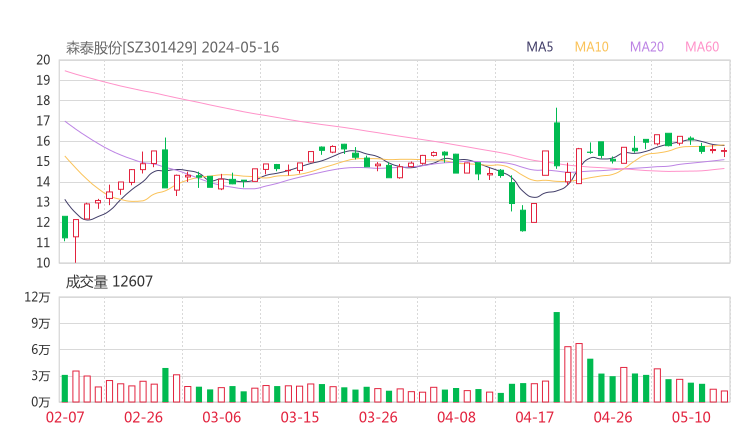
Task: Click the 3万 volume axis label
Action: tap(41, 376)
